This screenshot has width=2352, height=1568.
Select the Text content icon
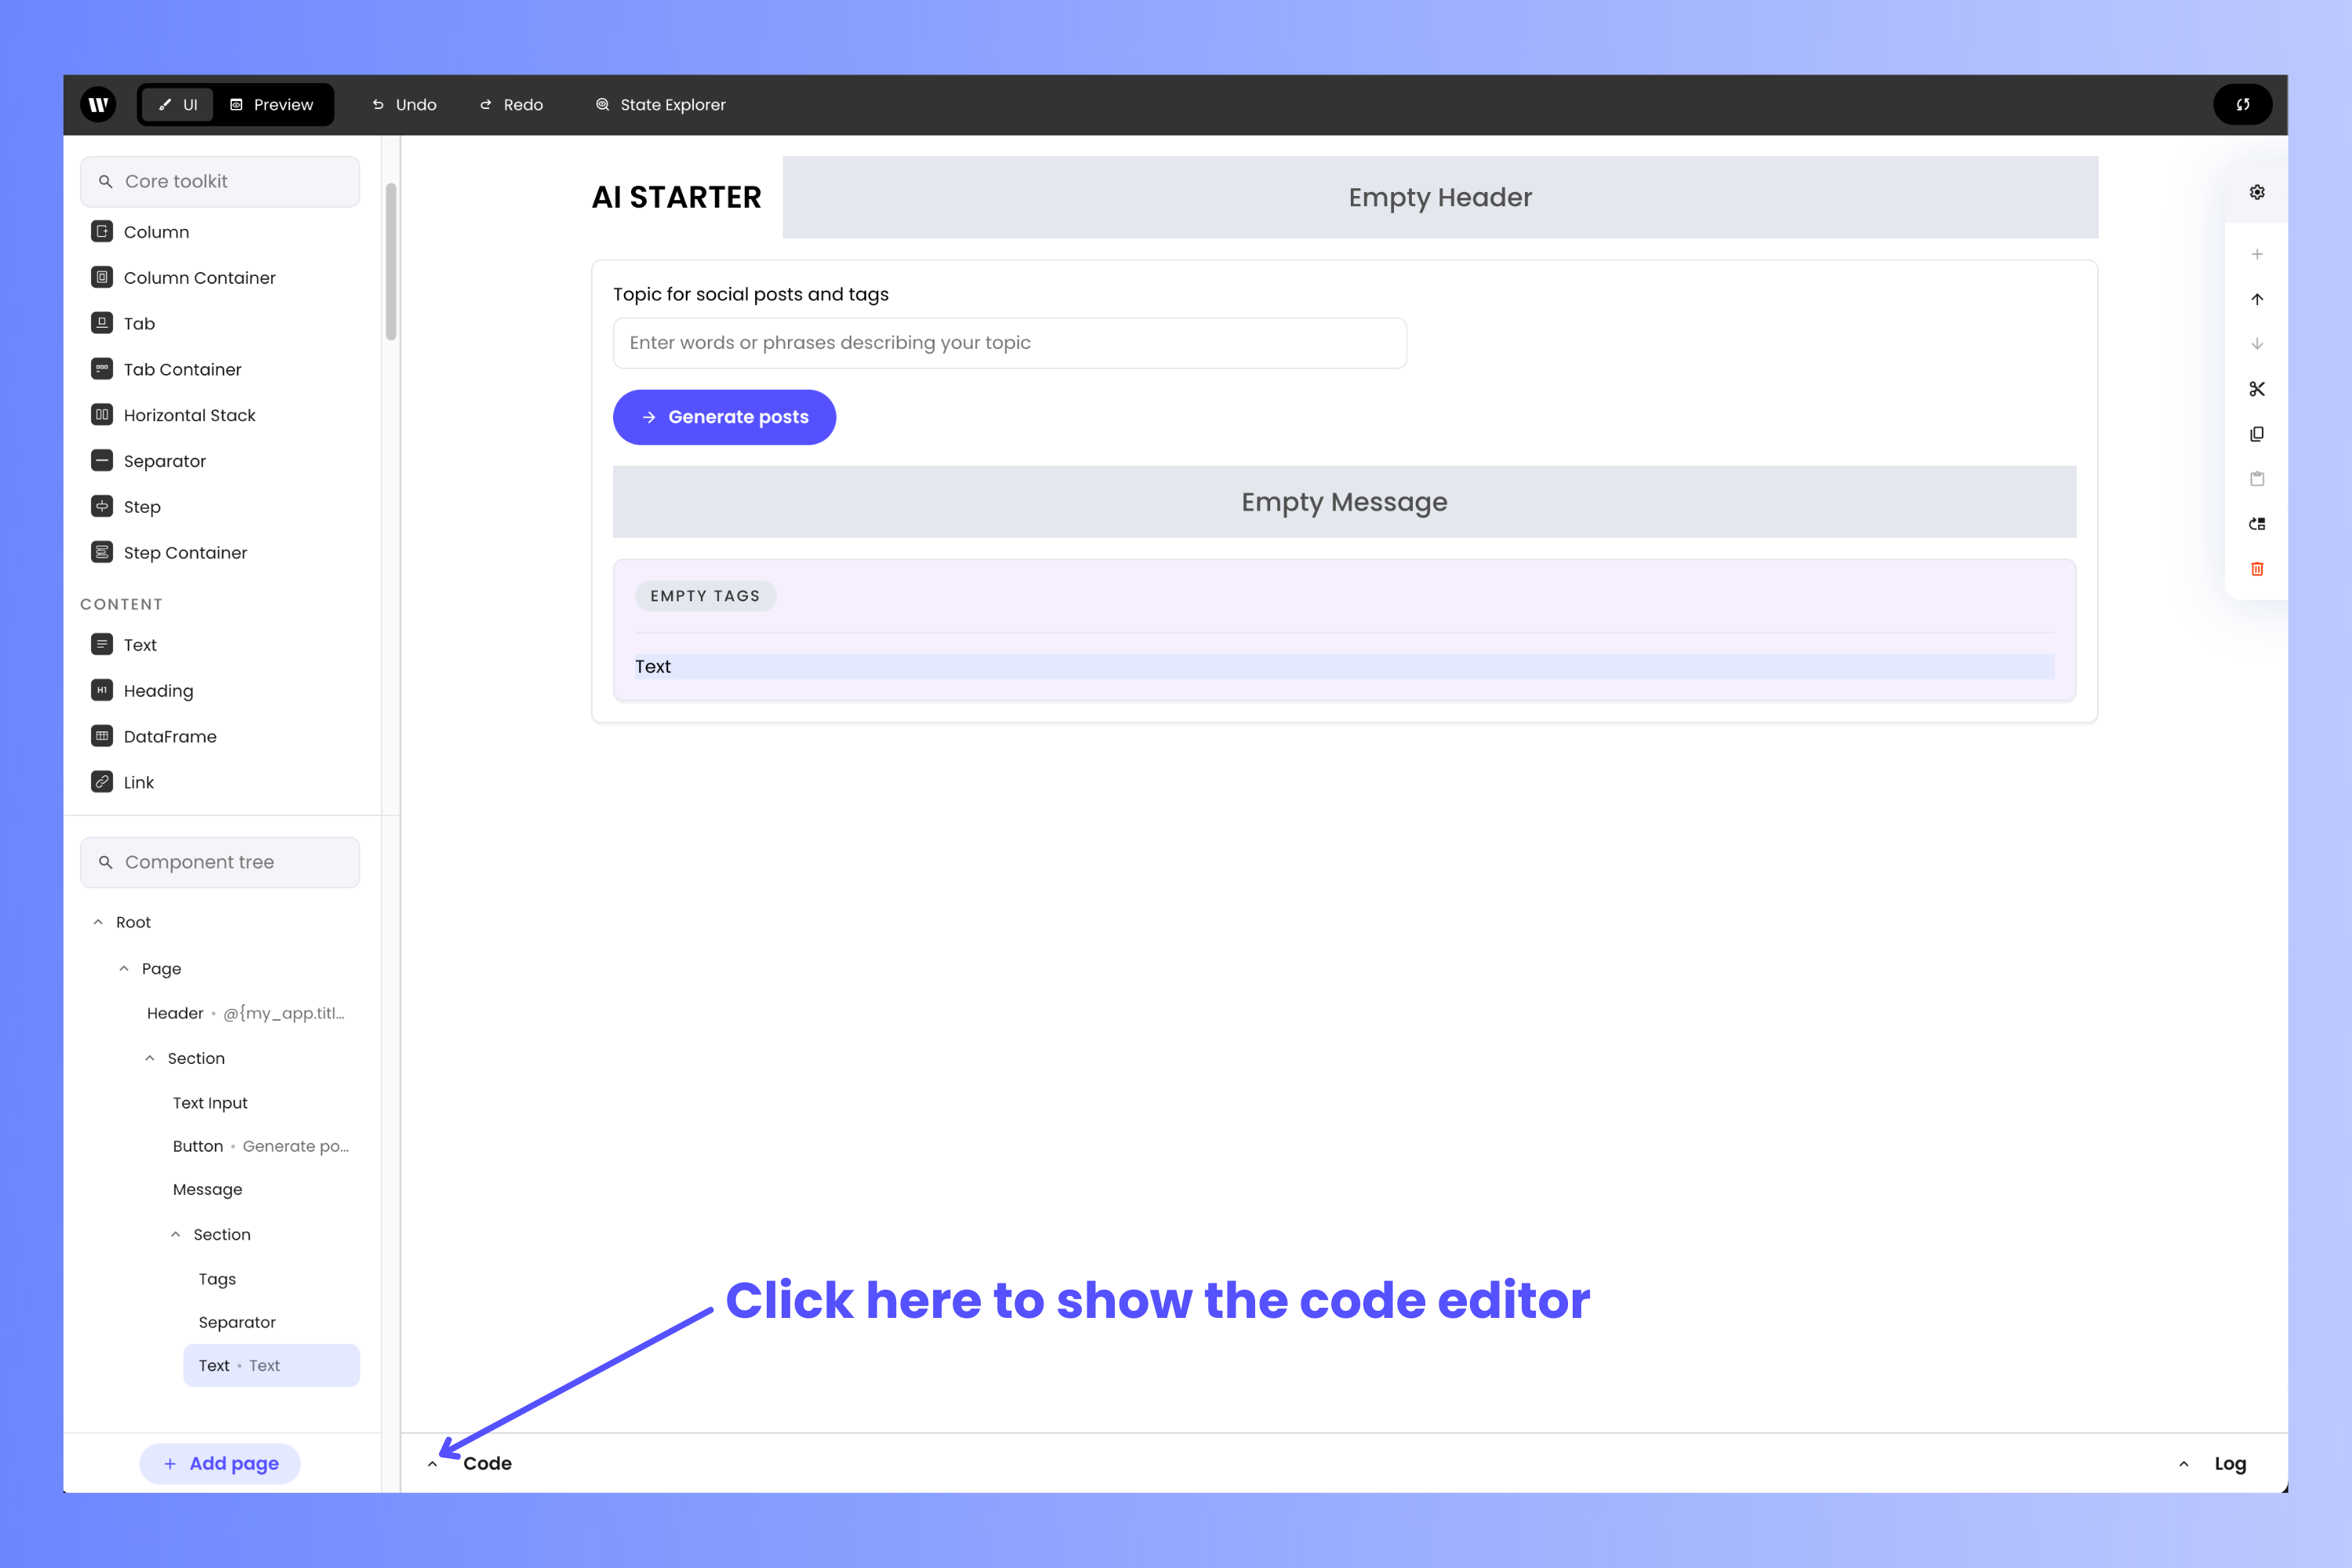point(102,644)
